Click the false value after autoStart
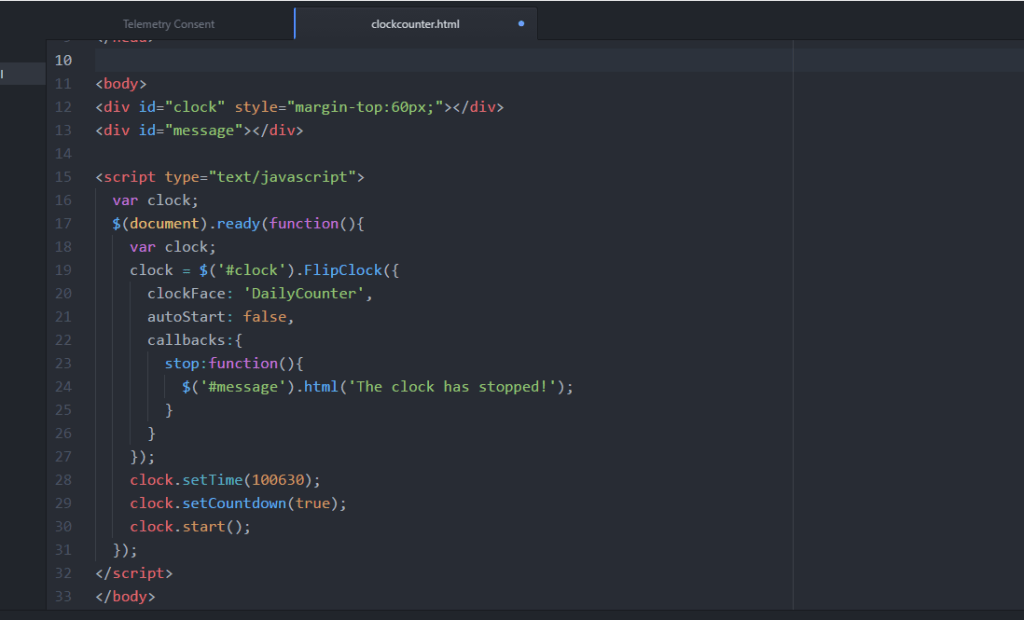 (264, 317)
